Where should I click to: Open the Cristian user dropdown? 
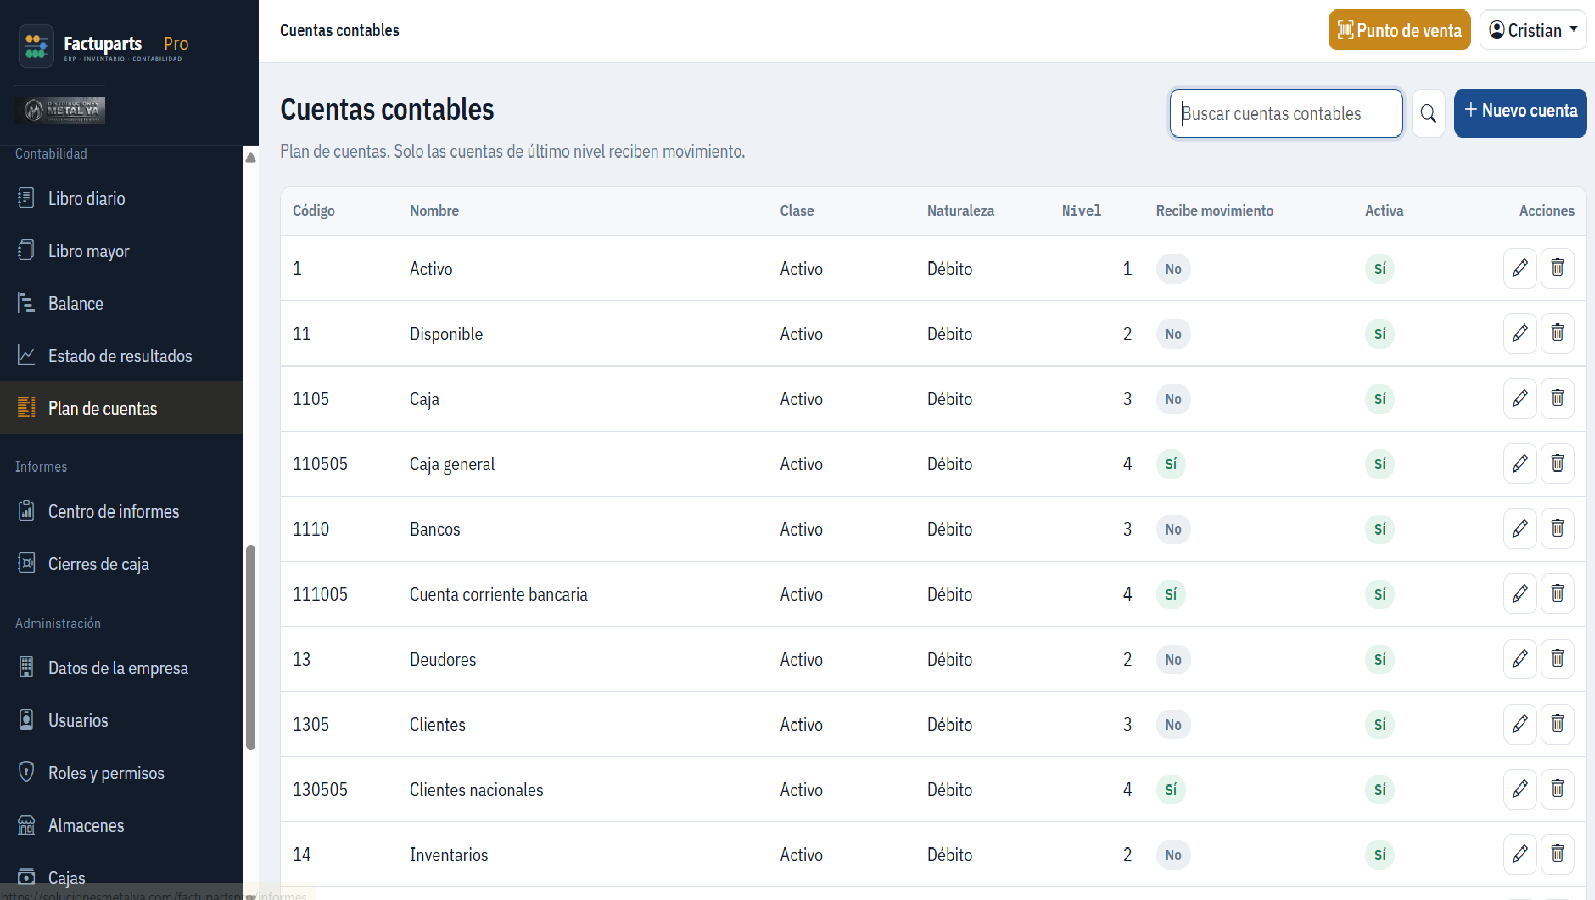click(1533, 30)
